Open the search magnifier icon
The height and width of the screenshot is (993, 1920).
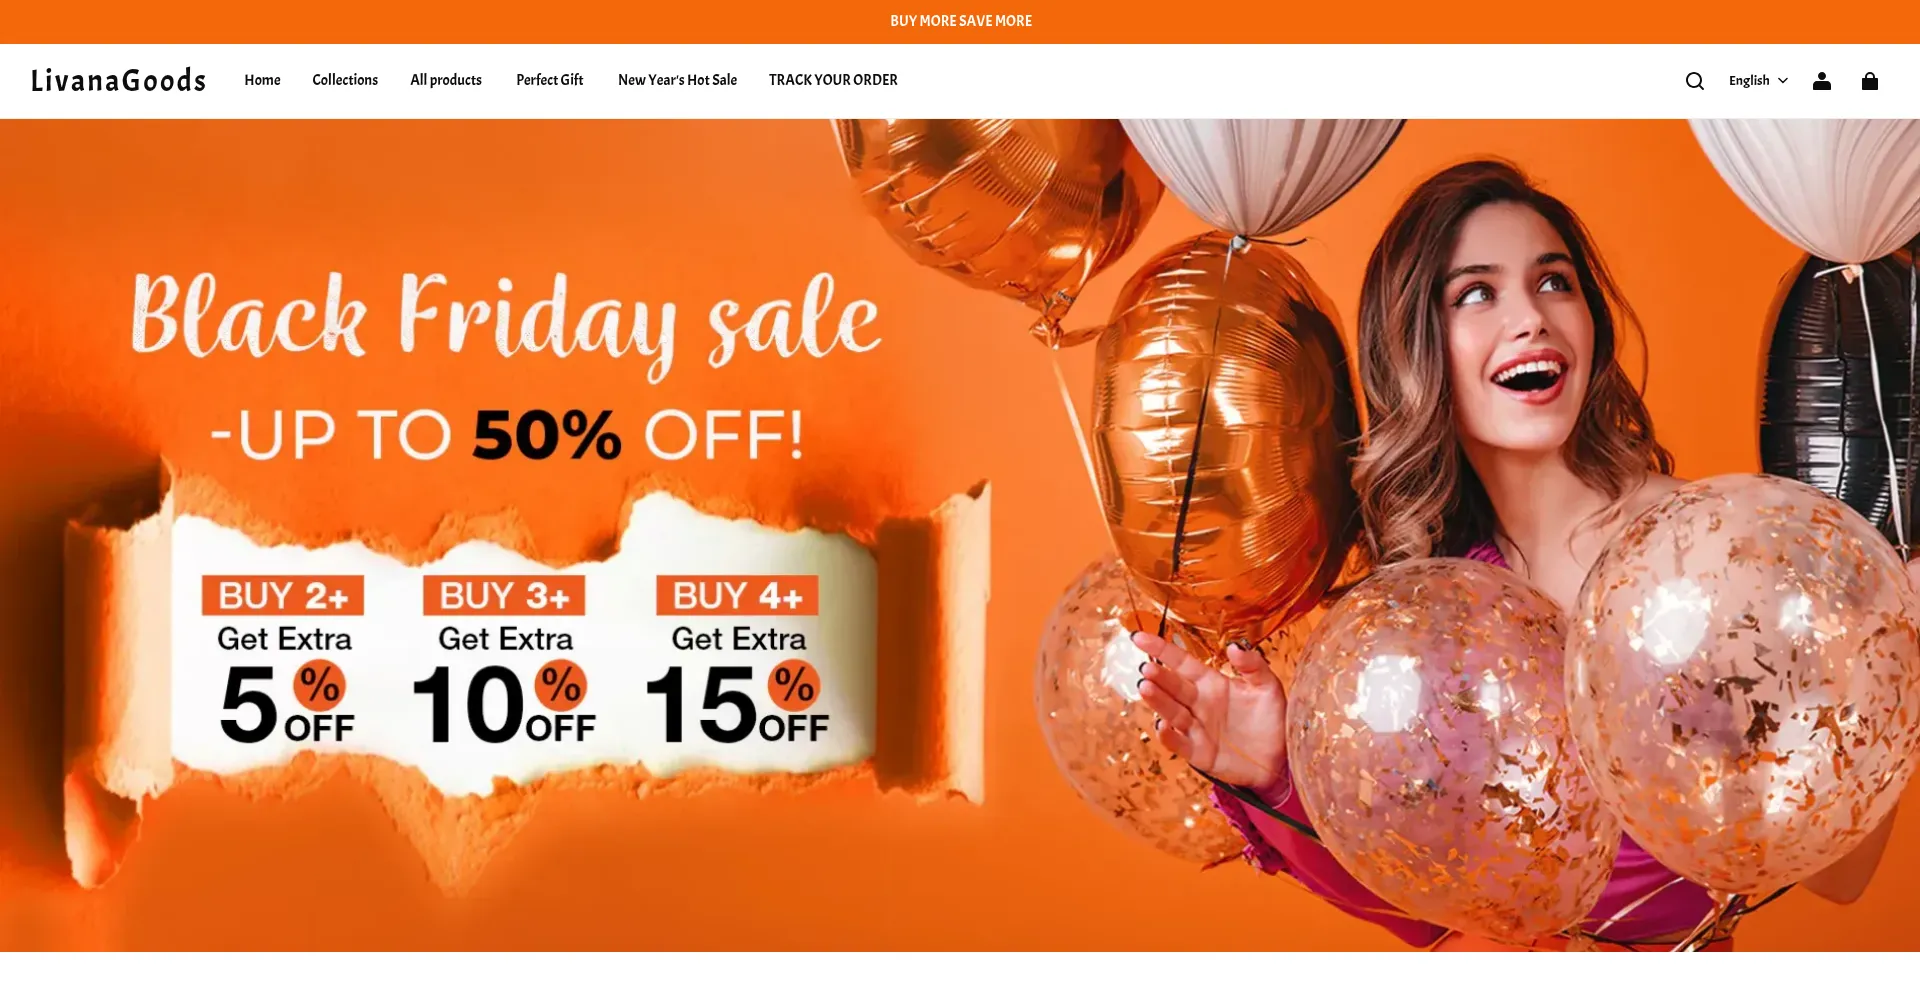coord(1694,81)
